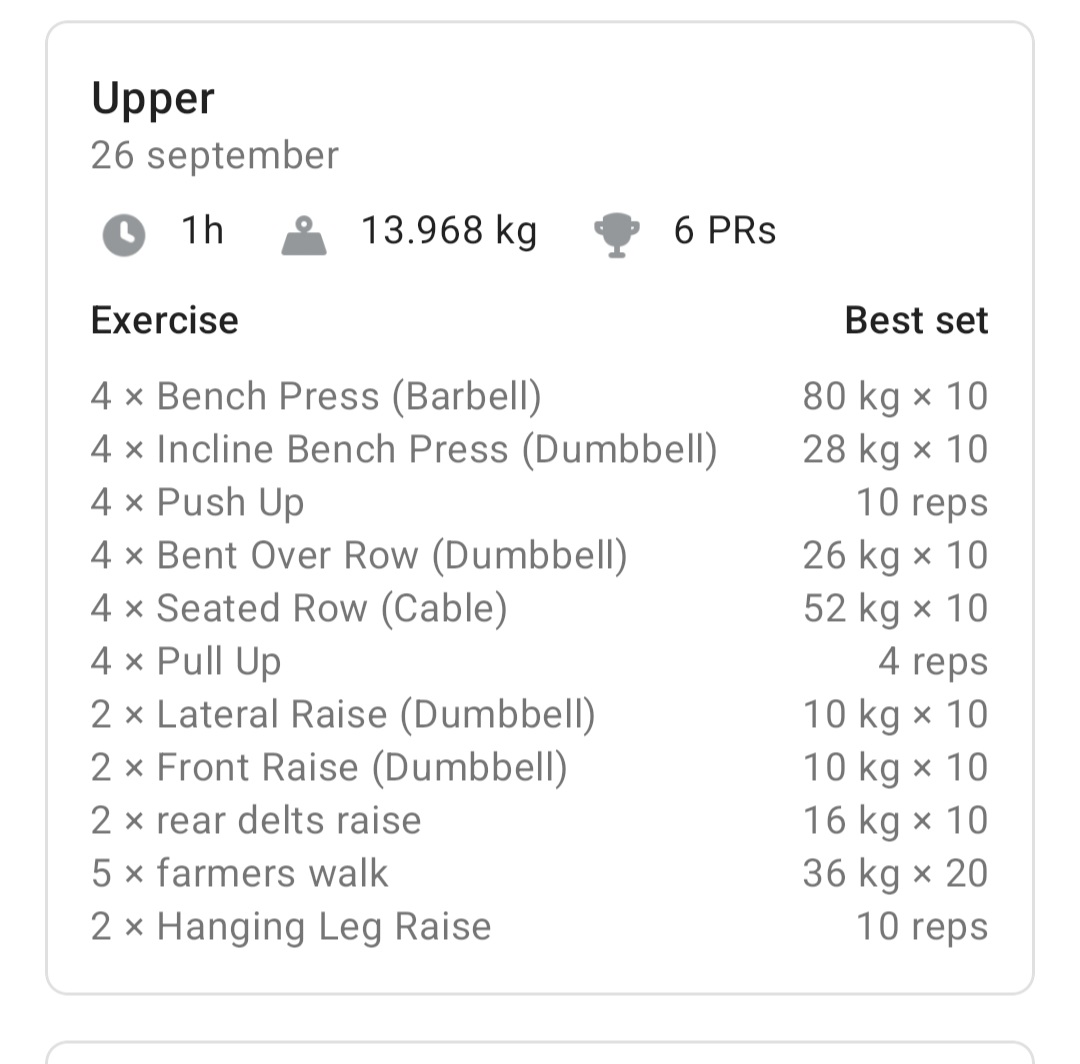Click the Best set column header
Viewport: 1080px width, 1064px height.
coord(916,321)
